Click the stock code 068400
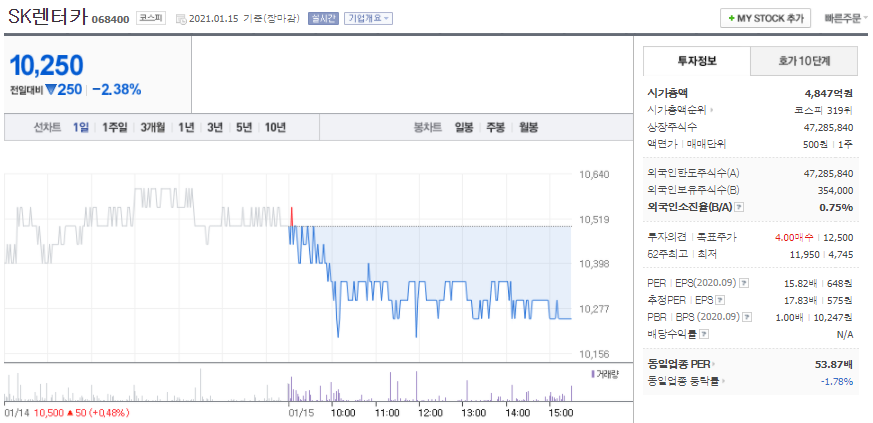 [x=110, y=19]
